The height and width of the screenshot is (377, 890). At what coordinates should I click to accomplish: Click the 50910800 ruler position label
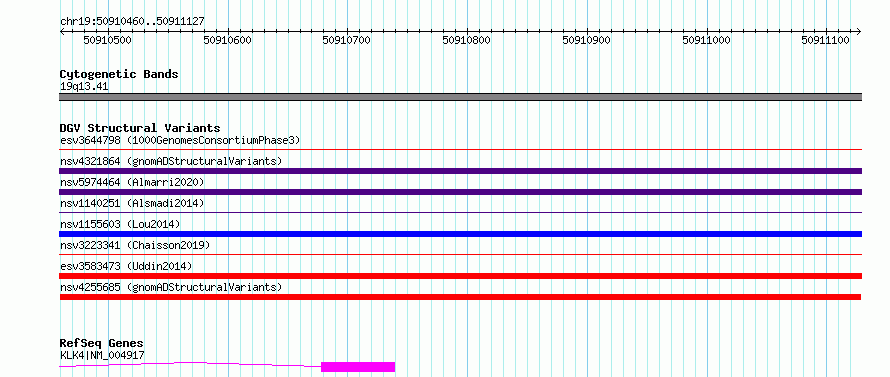pyautogui.click(x=467, y=40)
